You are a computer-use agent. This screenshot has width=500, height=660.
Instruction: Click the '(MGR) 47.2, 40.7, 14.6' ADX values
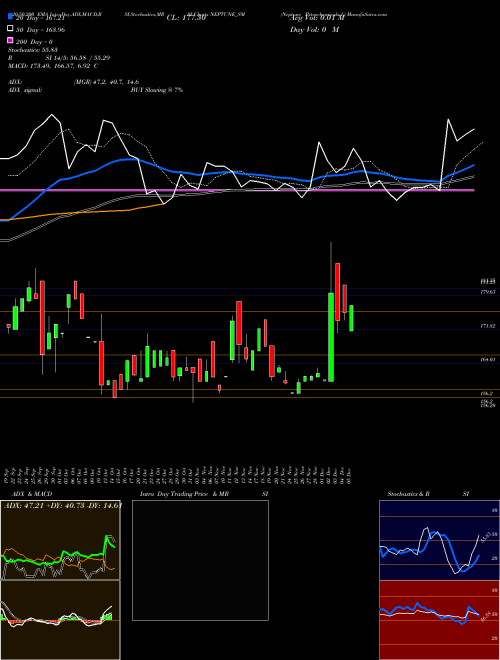106,82
